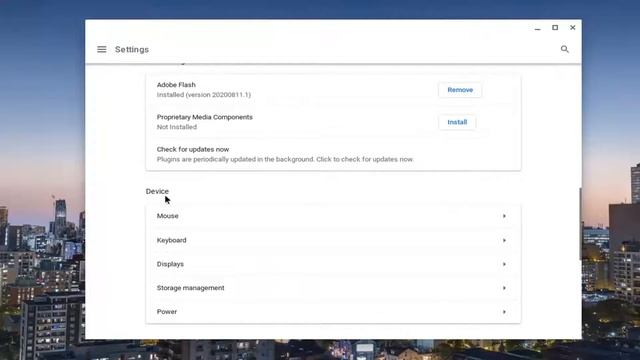Install Proprietary Media Components

coord(457,122)
